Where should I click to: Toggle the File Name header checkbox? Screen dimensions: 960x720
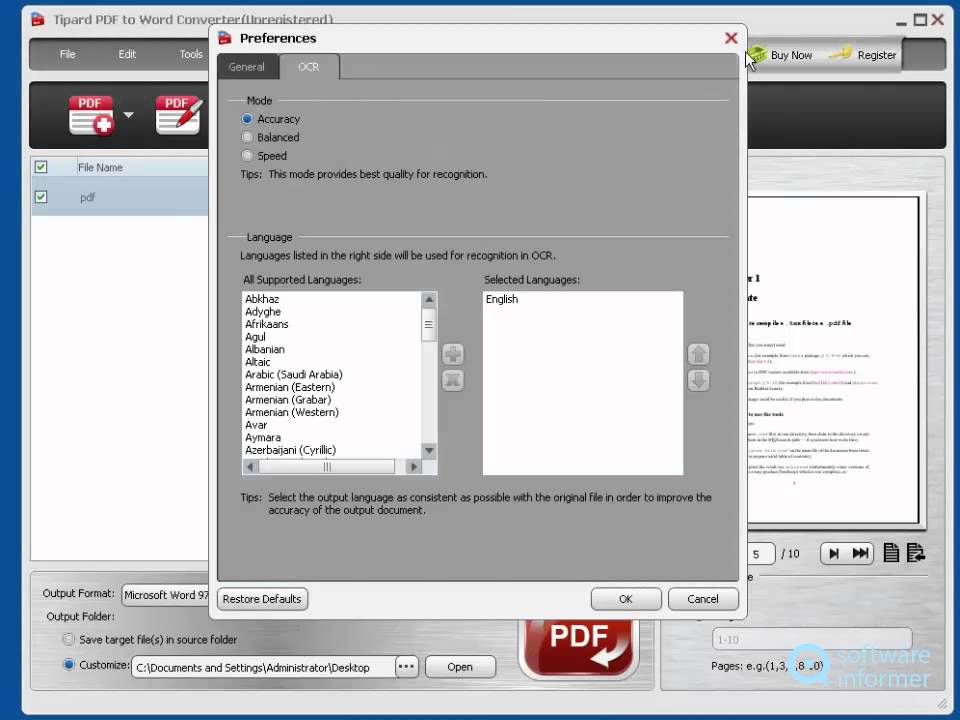(41, 167)
